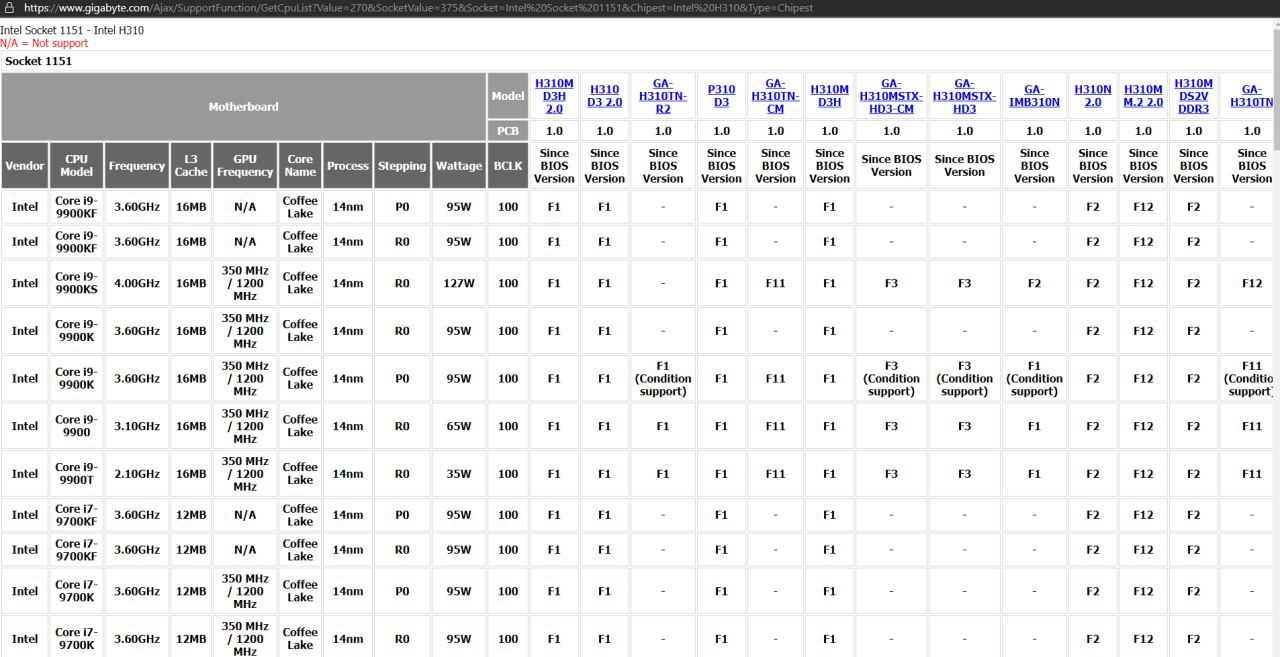The width and height of the screenshot is (1280, 657).
Task: Click the Core i9-9900KS CPU model cell
Action: point(77,283)
